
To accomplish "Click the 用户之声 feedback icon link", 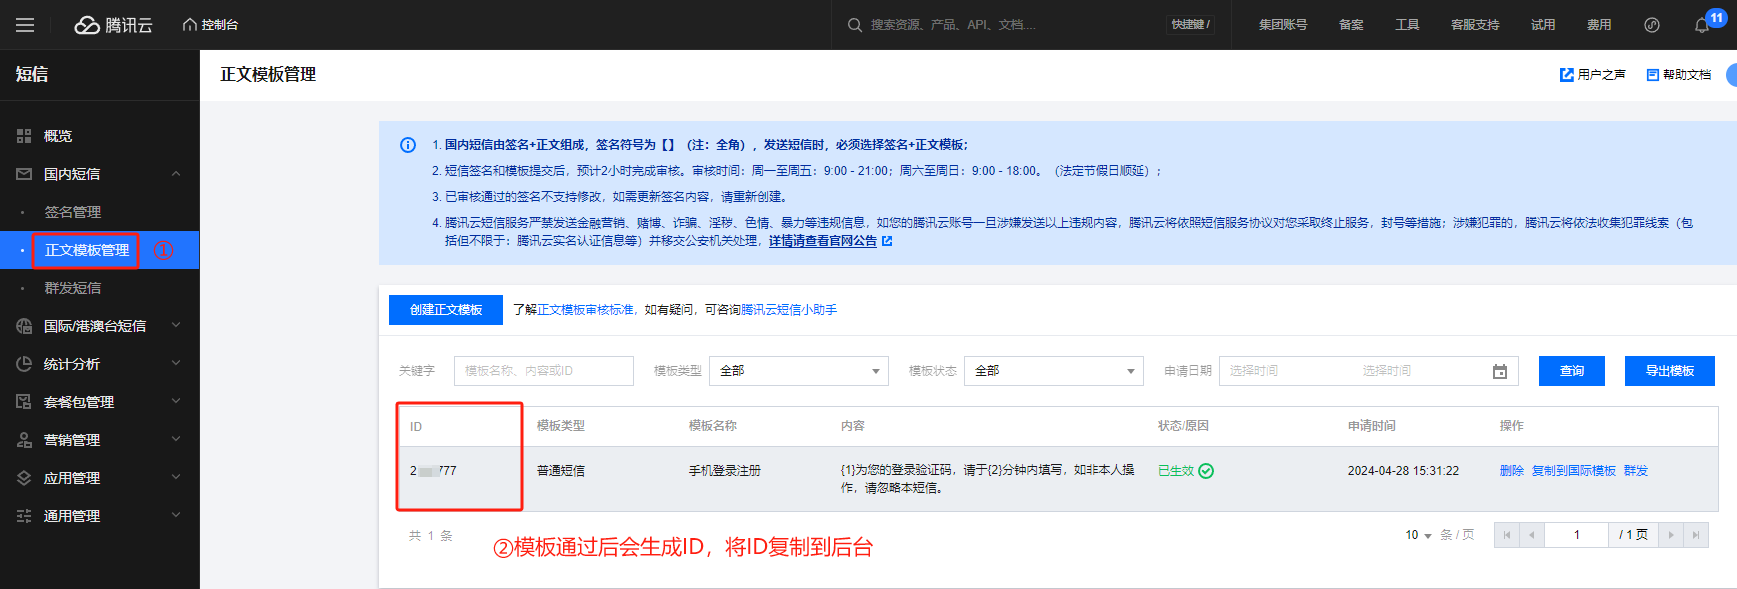I will pyautogui.click(x=1592, y=75).
